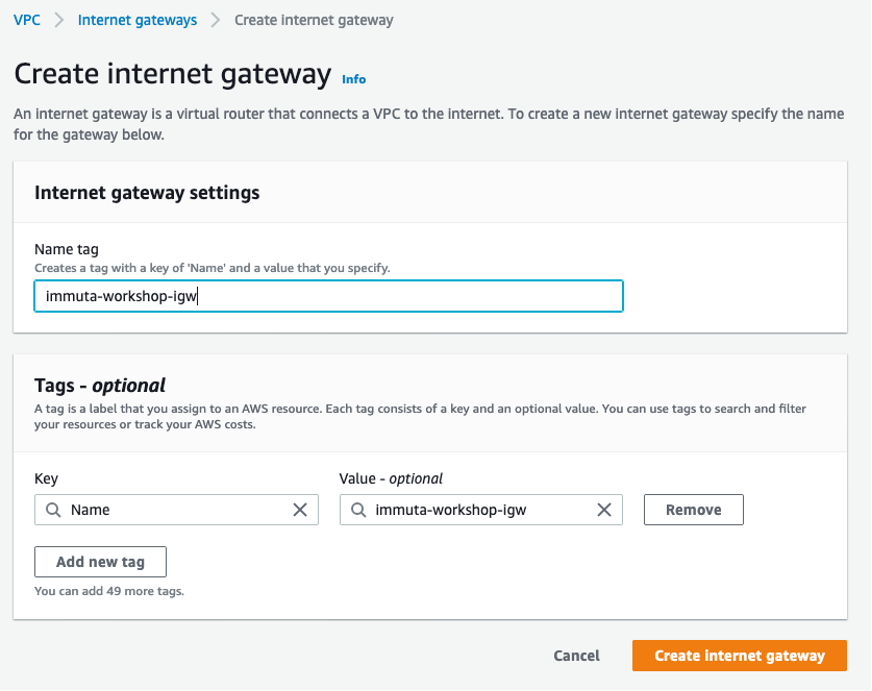
Task: Remove the Name tag row
Action: (693, 510)
